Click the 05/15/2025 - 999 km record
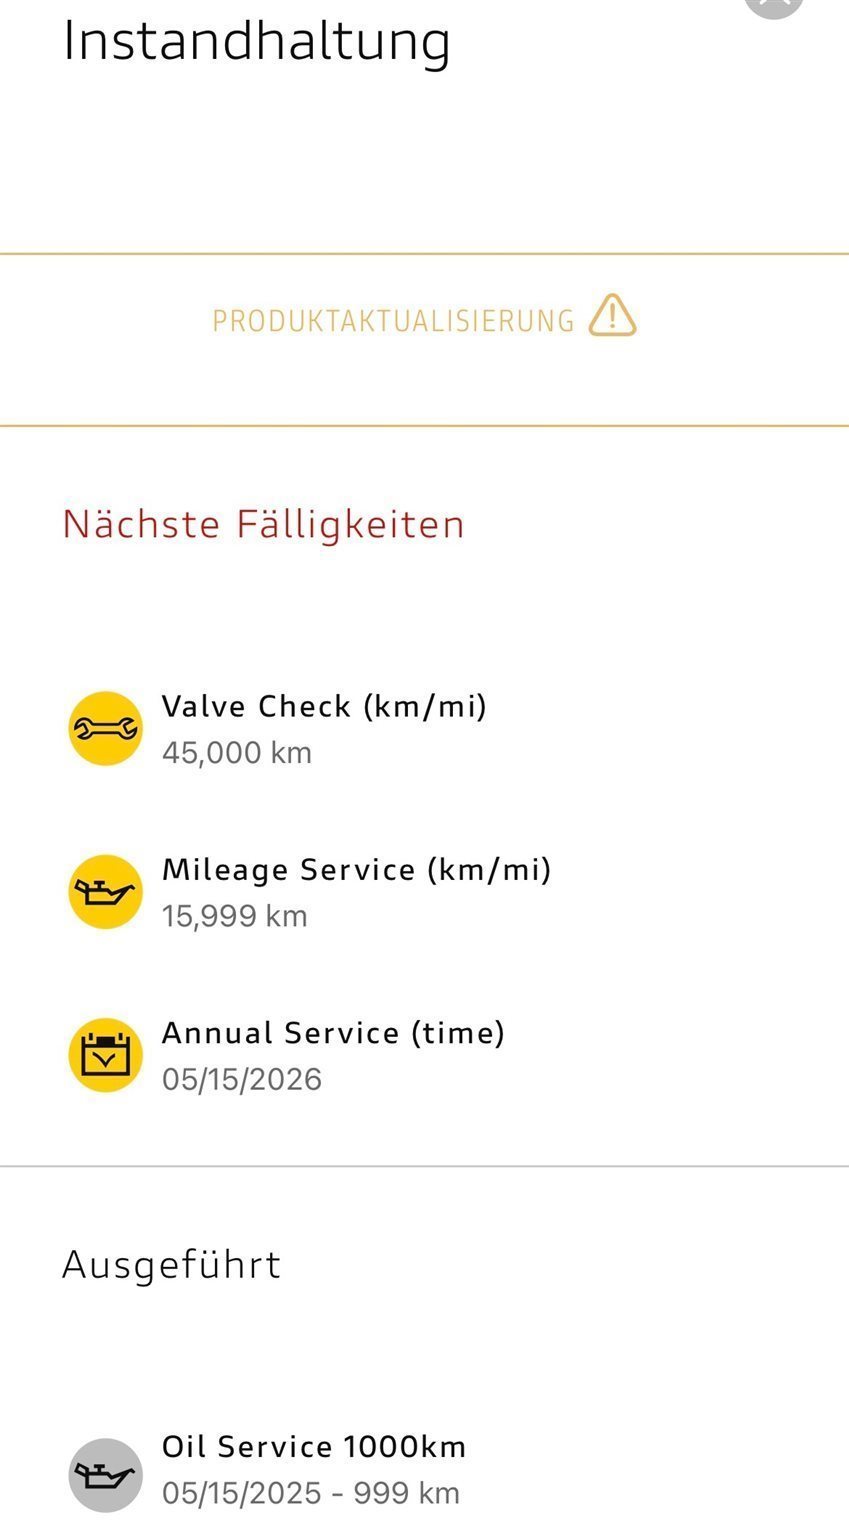 (310, 1493)
